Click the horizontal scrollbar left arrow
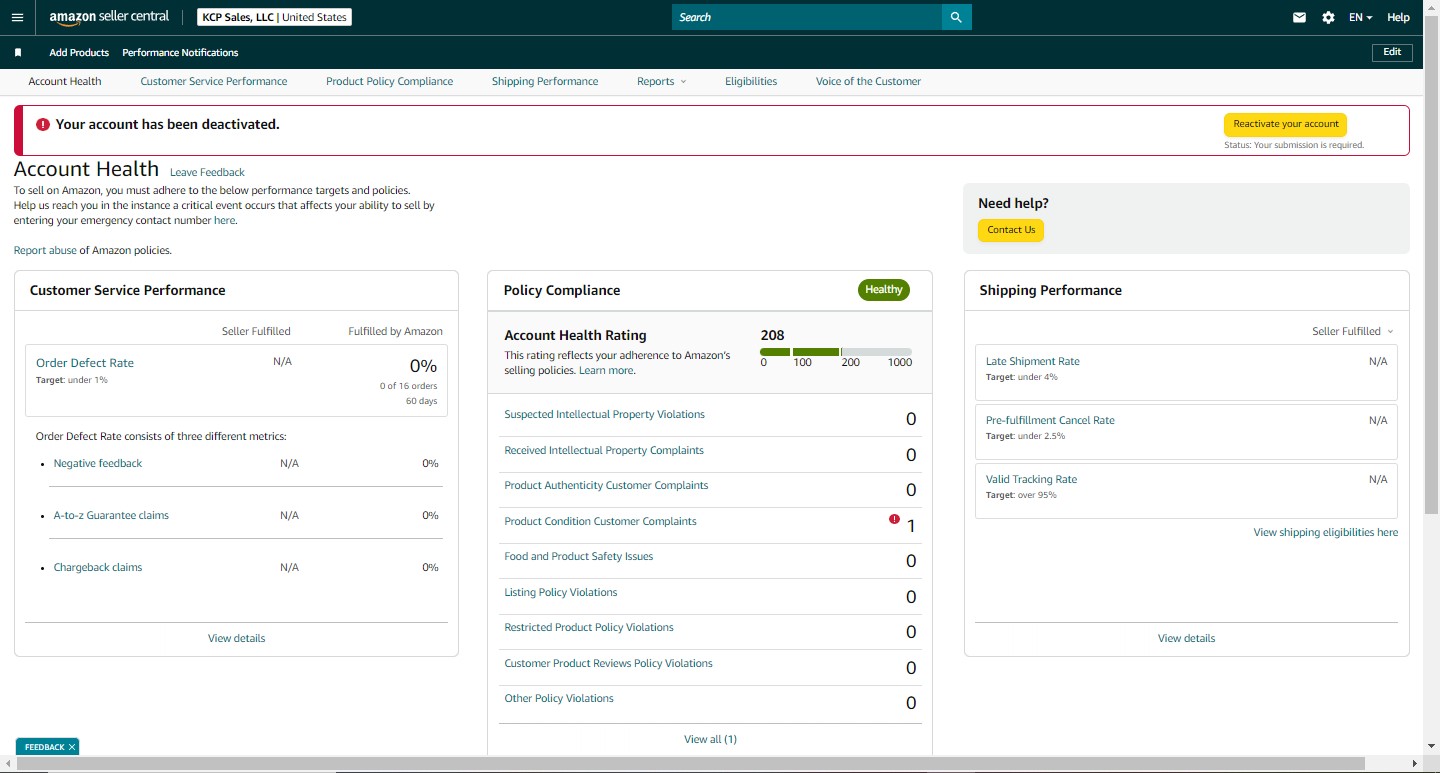Screen dimensions: 1440x773 [x=8, y=765]
